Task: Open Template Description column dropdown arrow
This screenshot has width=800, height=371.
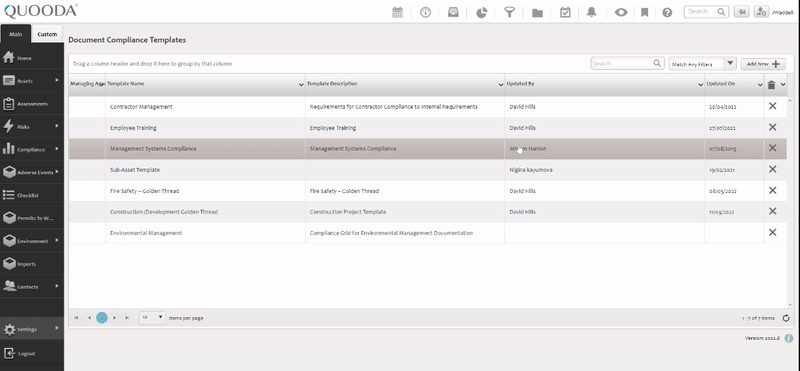Action: (501, 85)
